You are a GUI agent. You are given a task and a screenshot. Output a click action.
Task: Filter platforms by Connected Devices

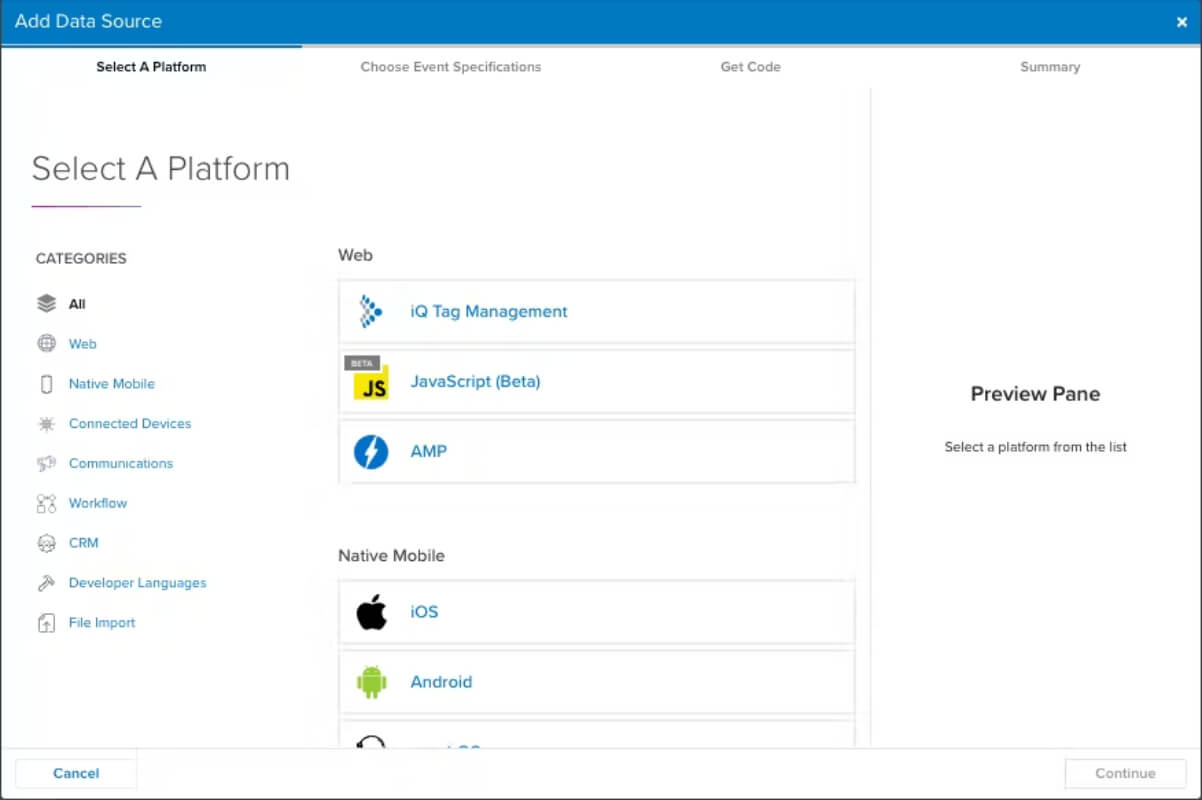[130, 424]
